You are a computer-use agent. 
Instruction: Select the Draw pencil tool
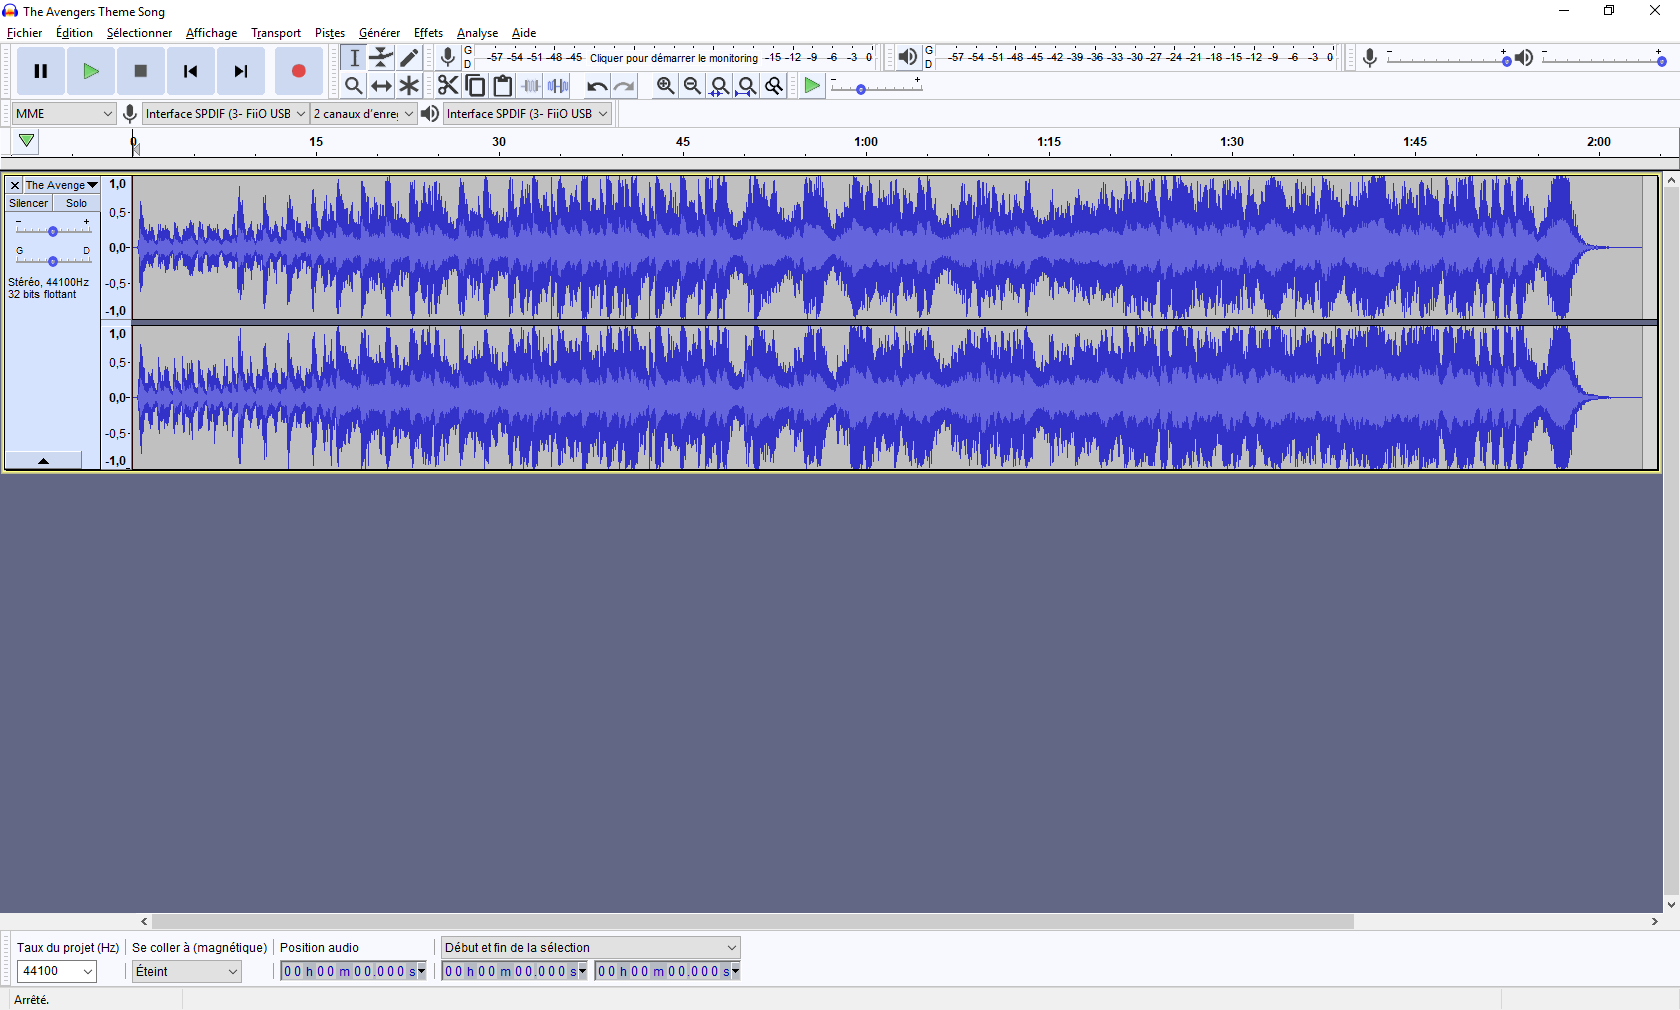[409, 58]
